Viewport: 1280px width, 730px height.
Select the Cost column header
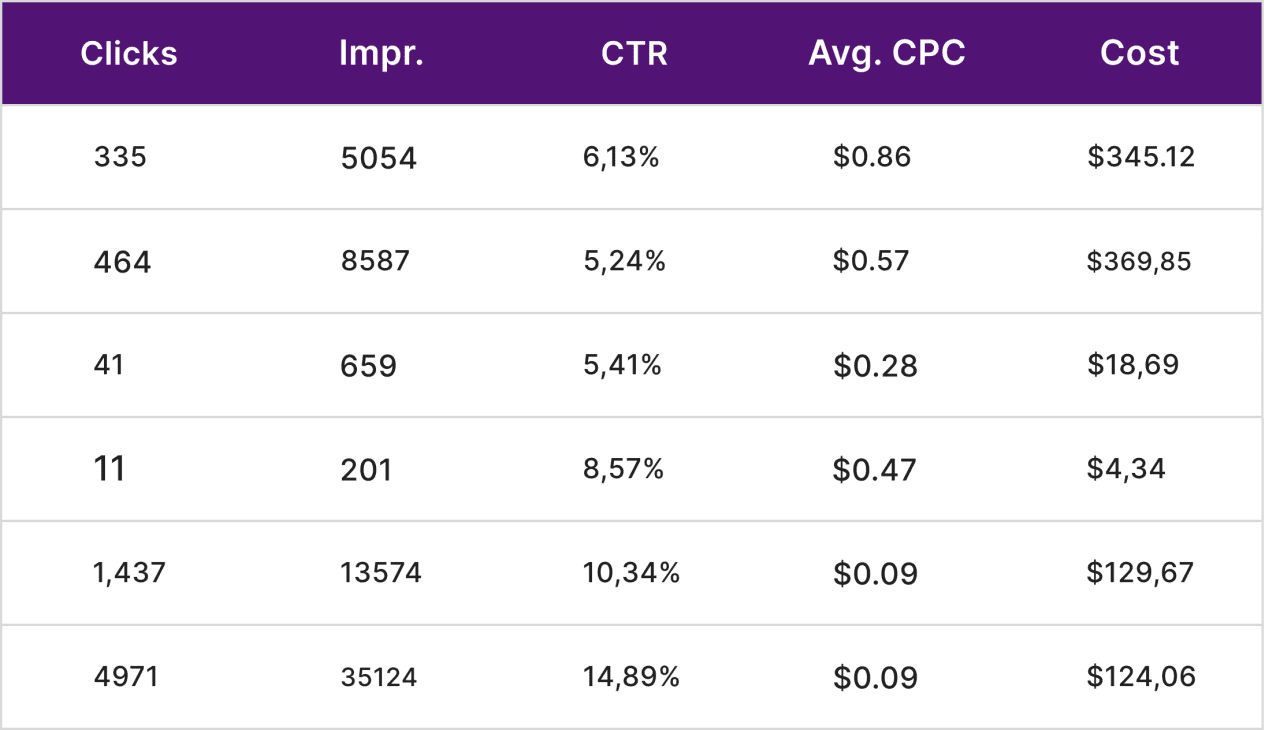1140,53
